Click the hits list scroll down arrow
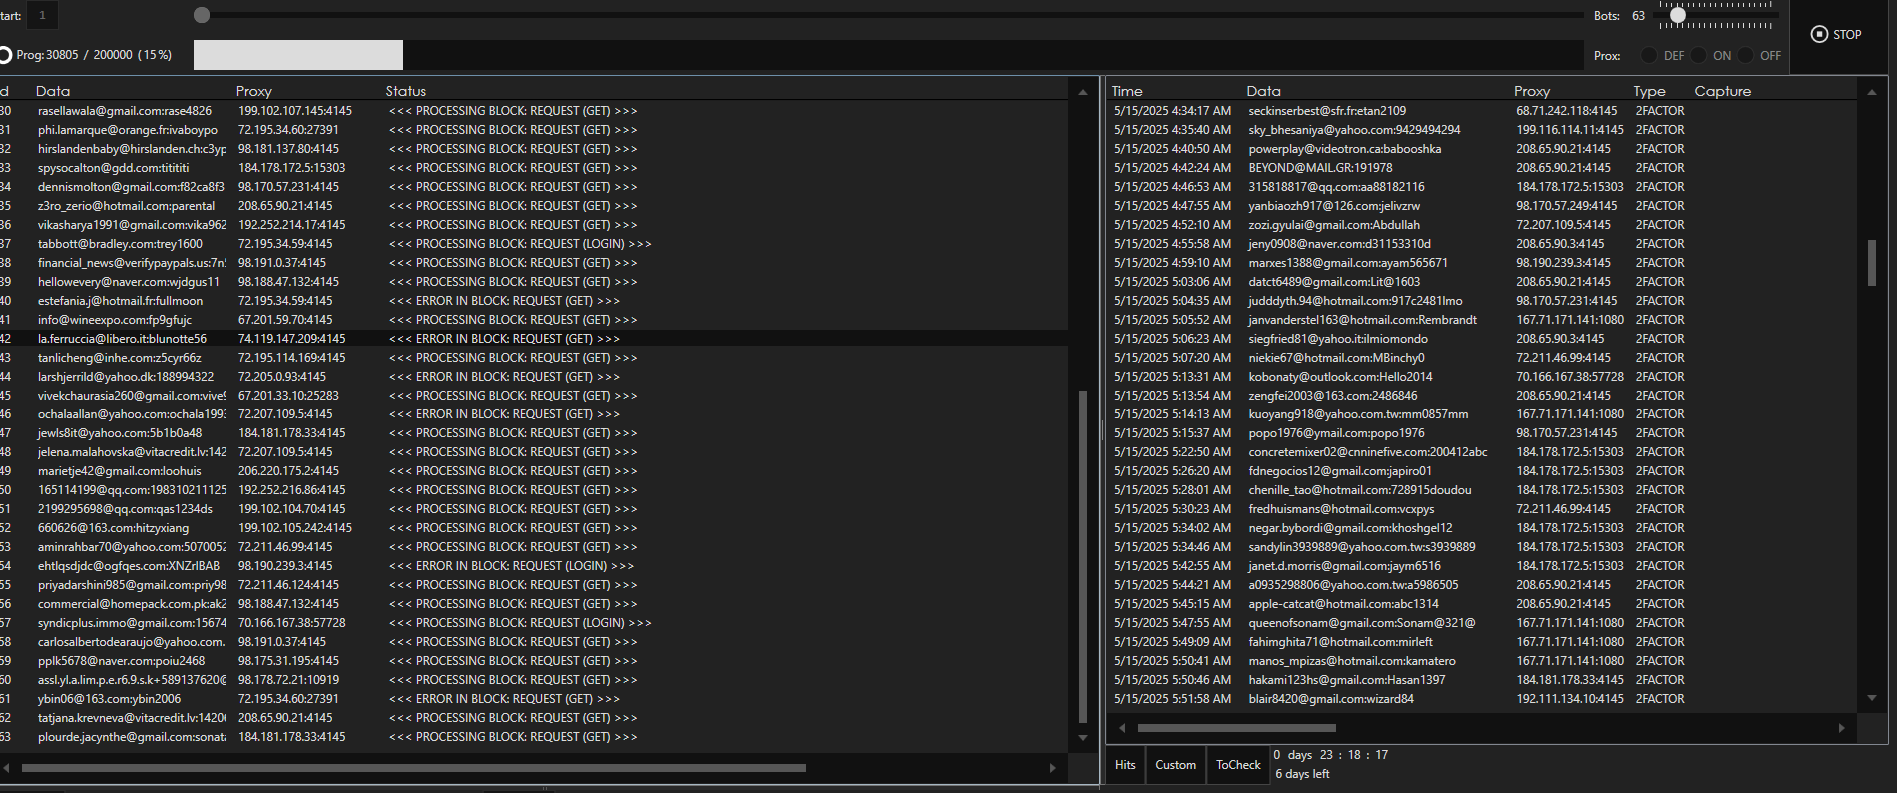This screenshot has width=1897, height=793. [1872, 698]
